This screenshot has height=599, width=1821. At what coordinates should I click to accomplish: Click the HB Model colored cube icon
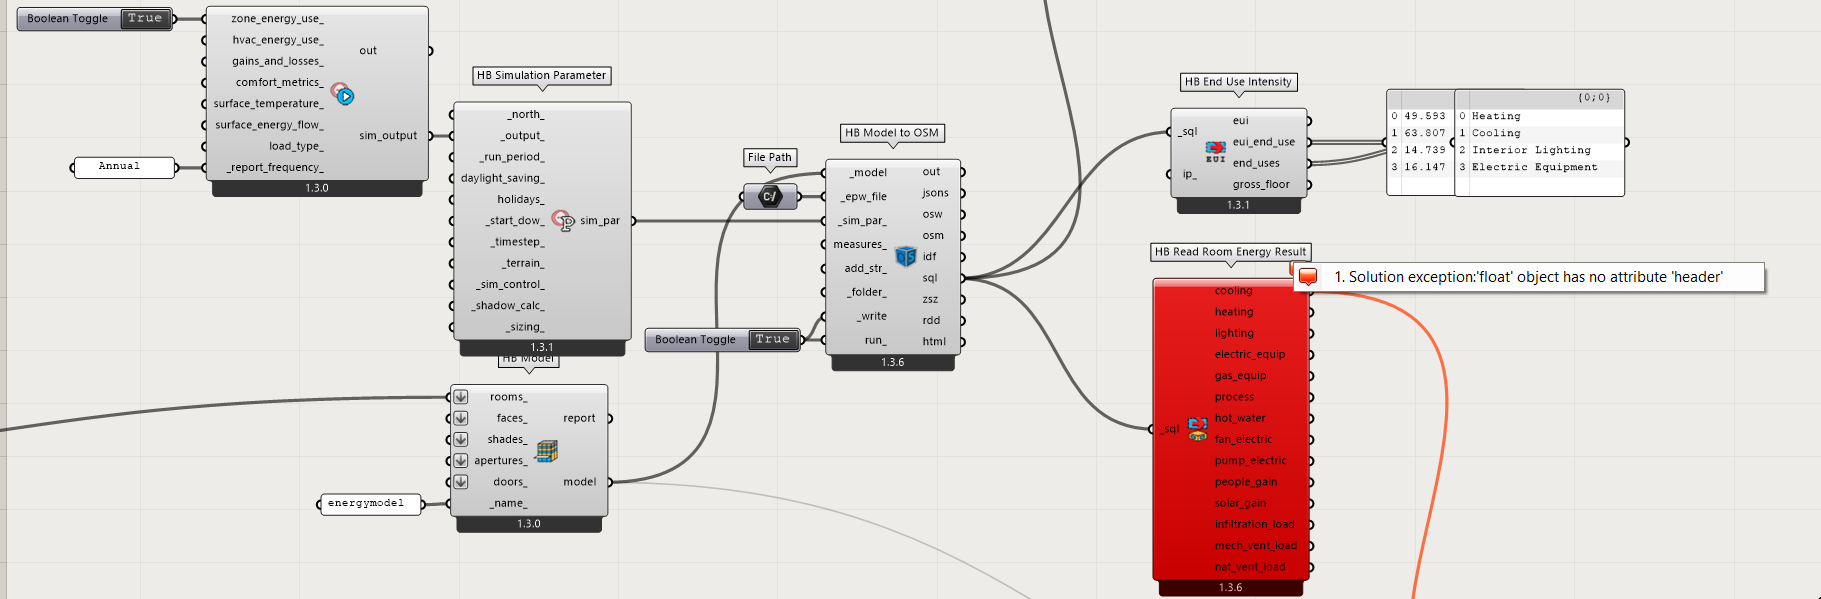pos(546,451)
